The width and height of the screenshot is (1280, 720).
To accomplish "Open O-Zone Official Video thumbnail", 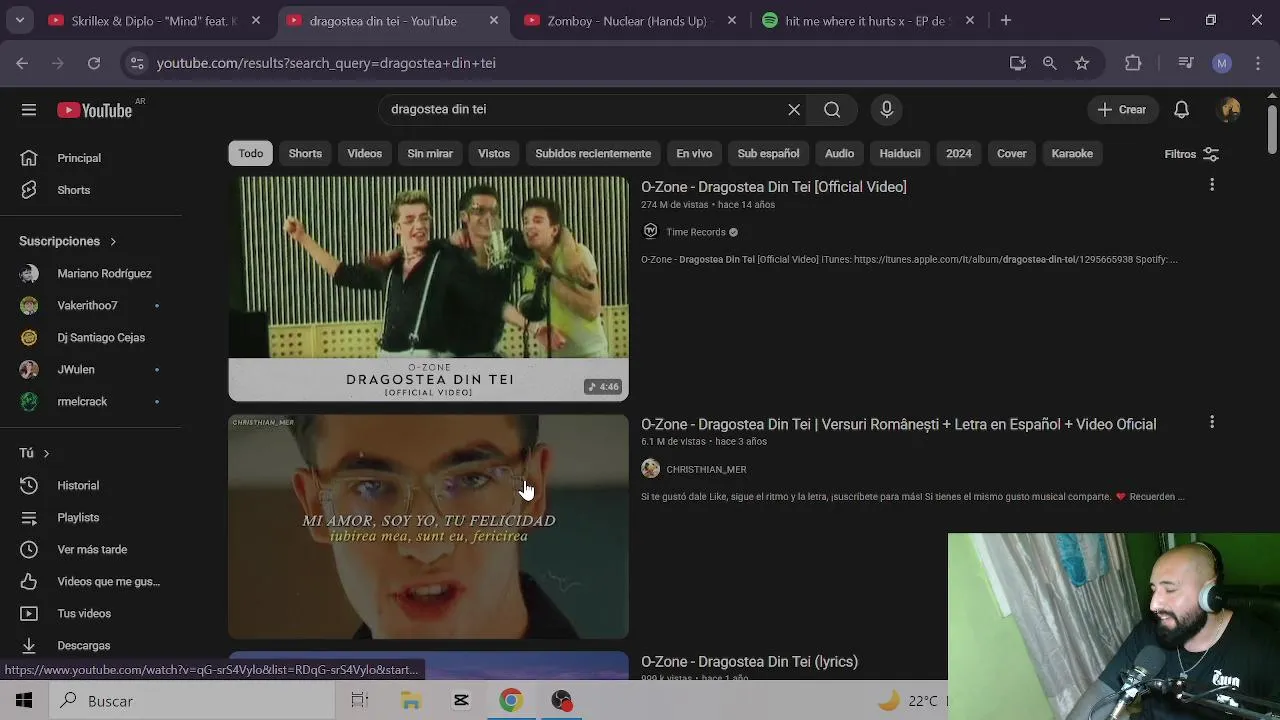I will click(x=428, y=289).
